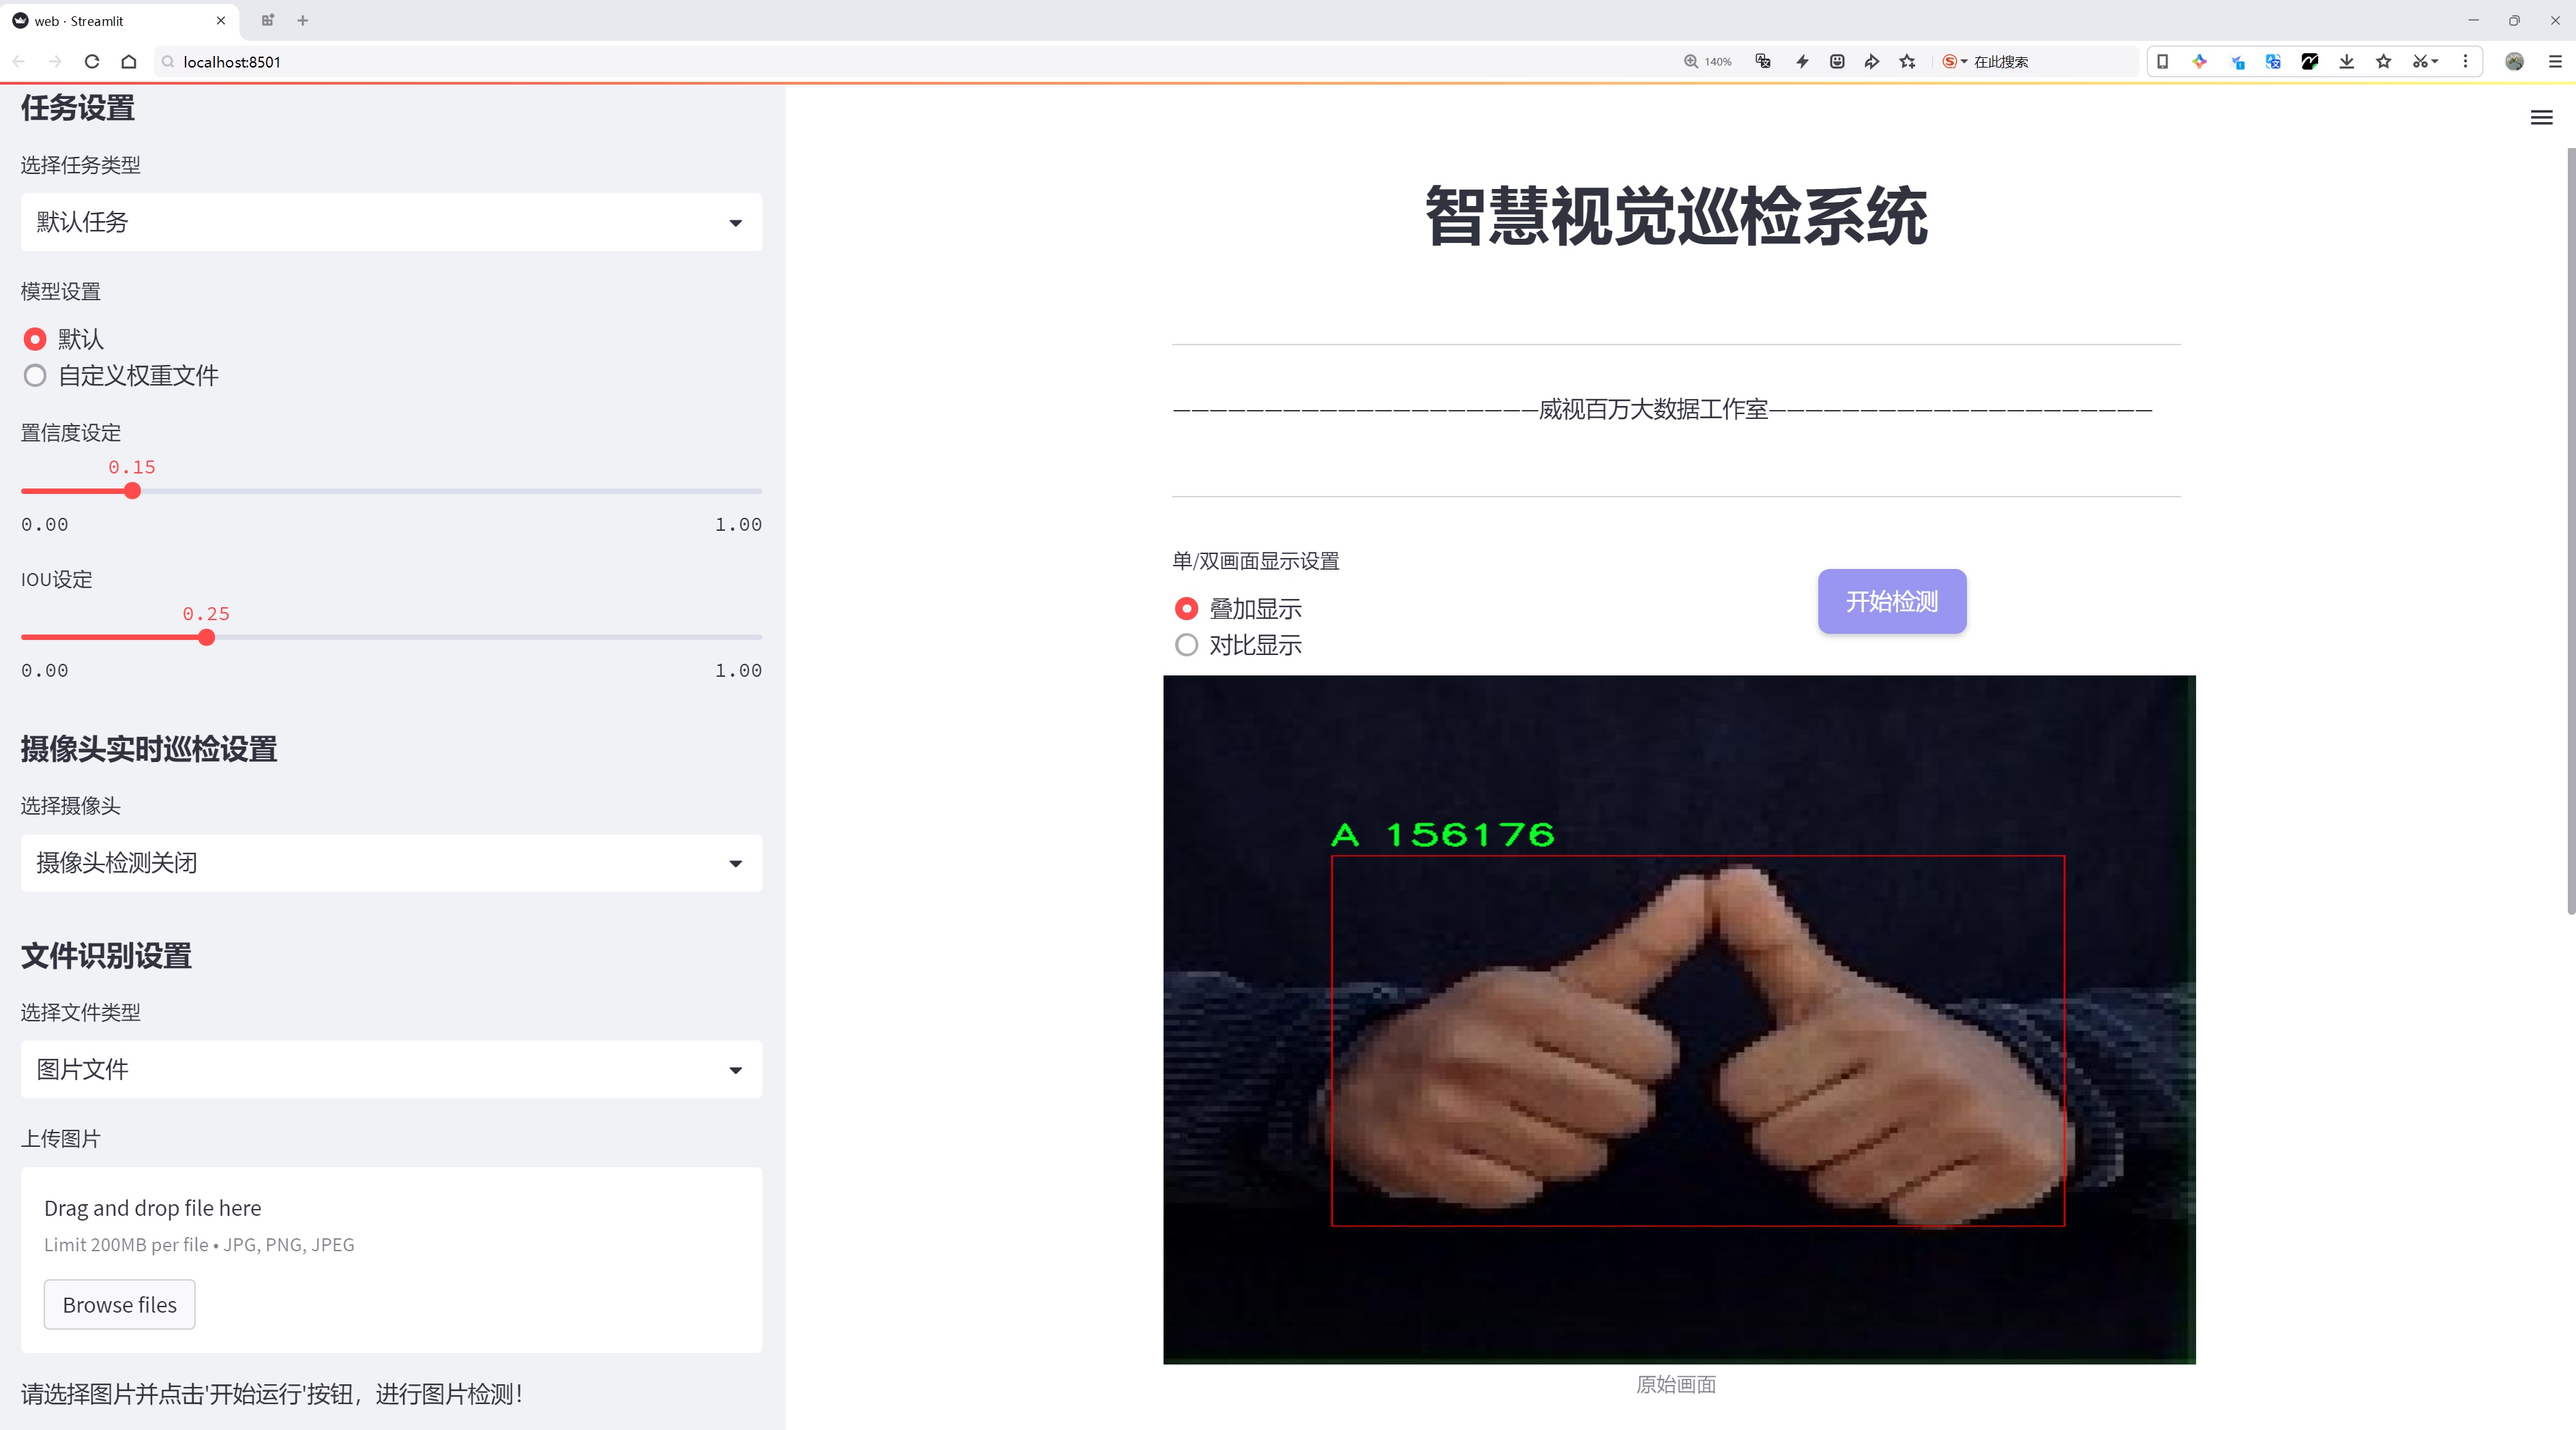Minimize the browser window
The height and width of the screenshot is (1430, 2576).
tap(2473, 20)
